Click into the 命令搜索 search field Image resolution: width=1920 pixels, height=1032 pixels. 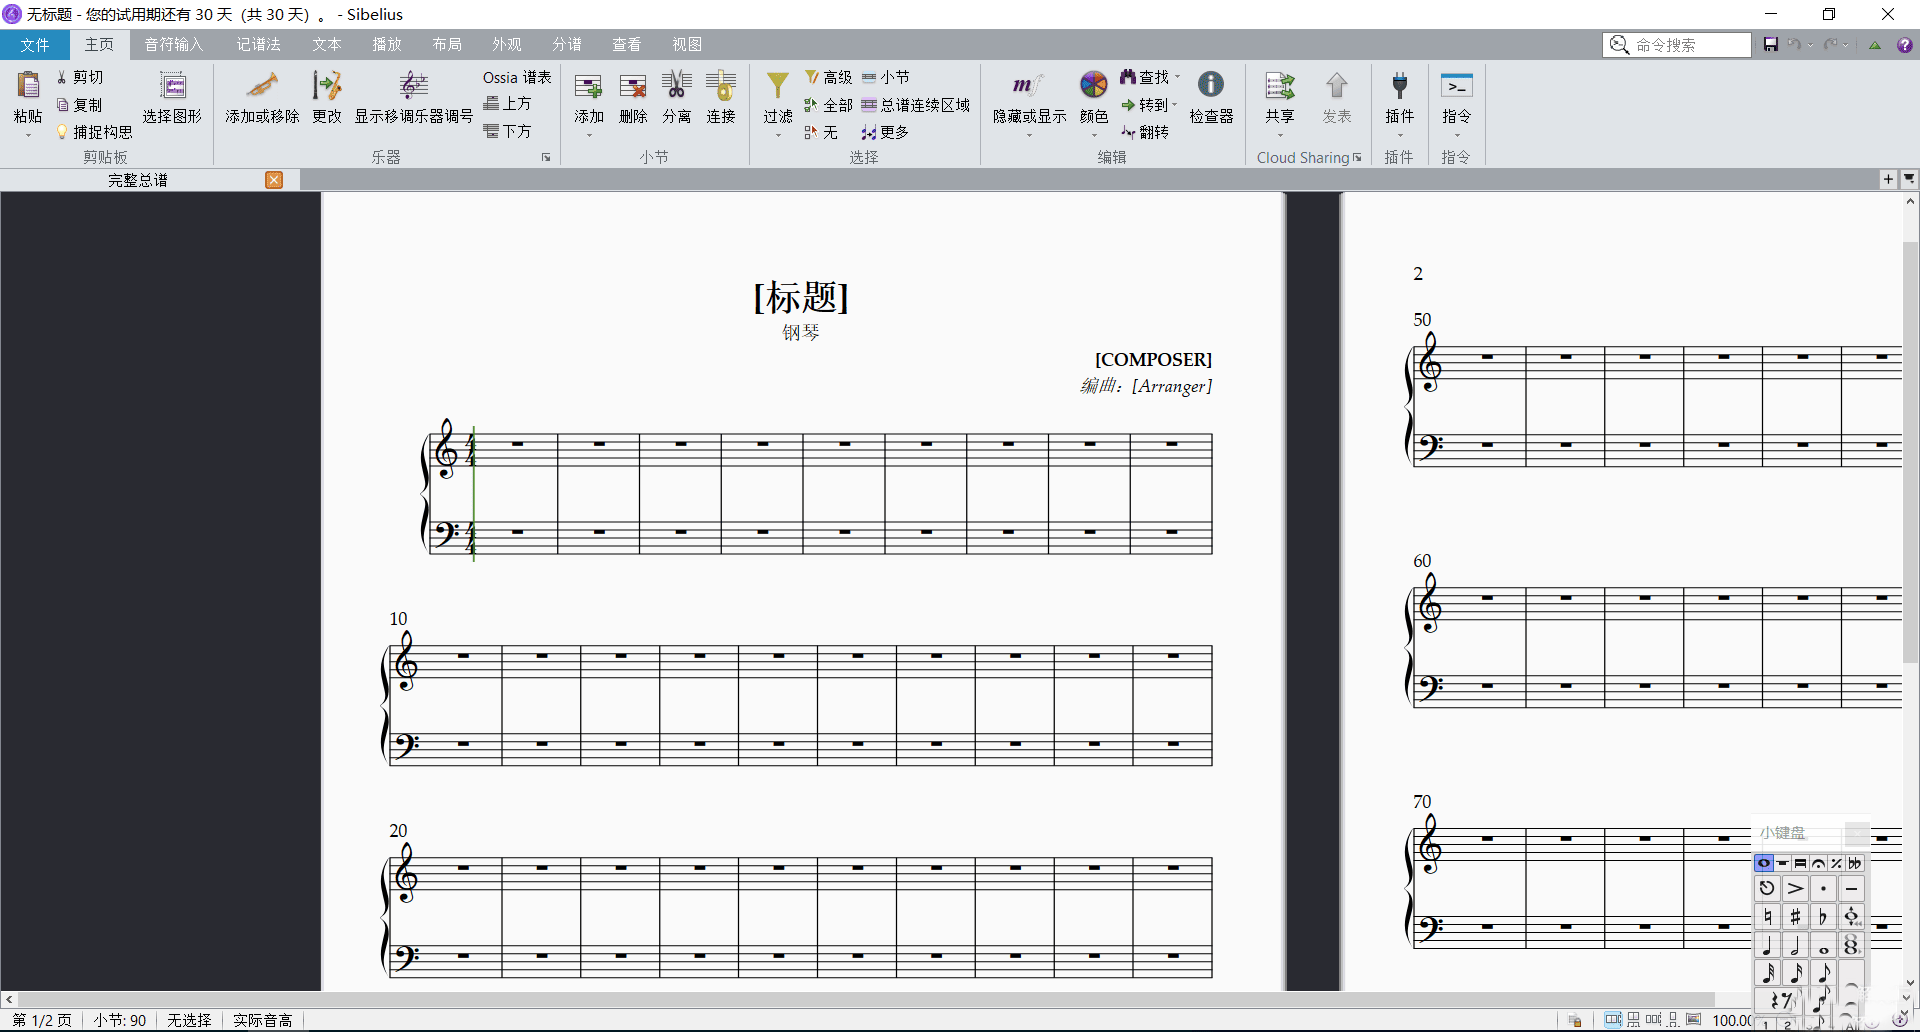(x=1688, y=45)
